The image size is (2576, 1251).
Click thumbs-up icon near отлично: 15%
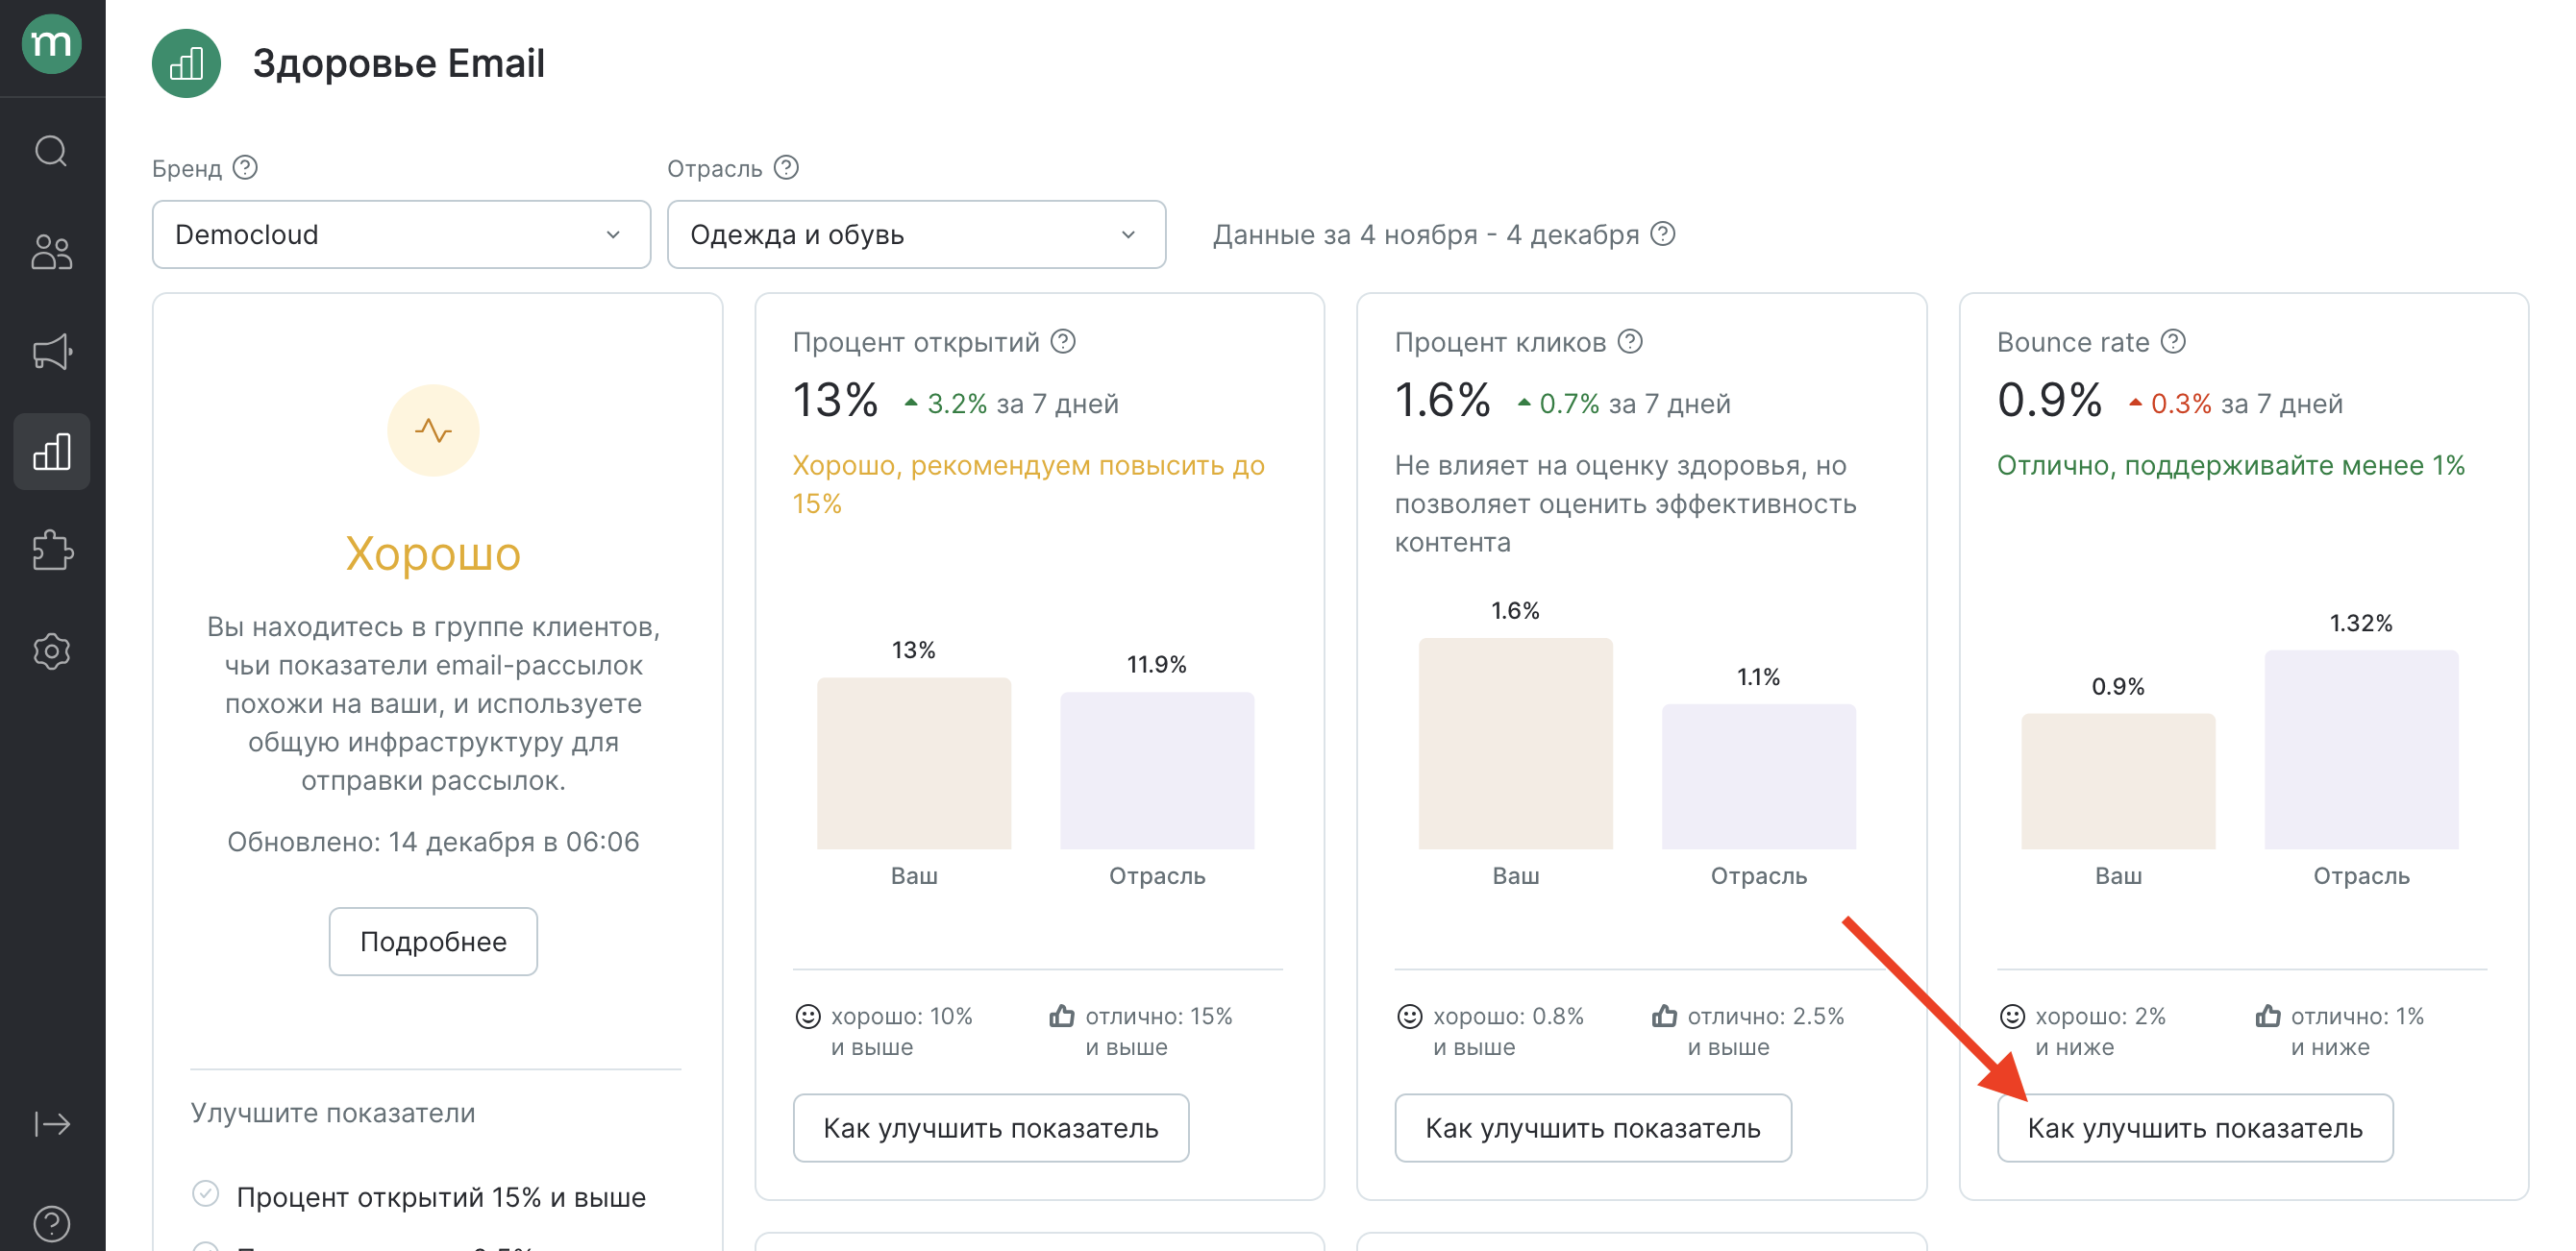point(1062,1016)
